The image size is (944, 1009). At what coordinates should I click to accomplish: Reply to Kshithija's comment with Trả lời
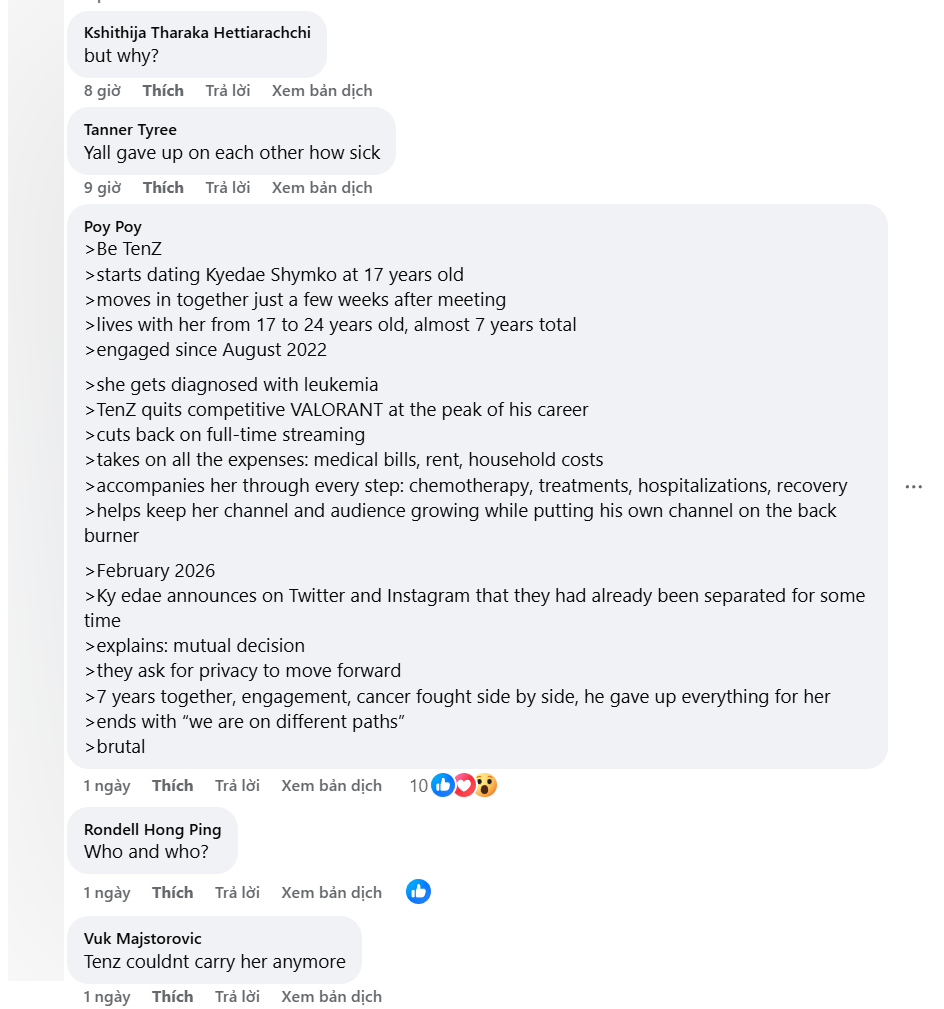(228, 90)
